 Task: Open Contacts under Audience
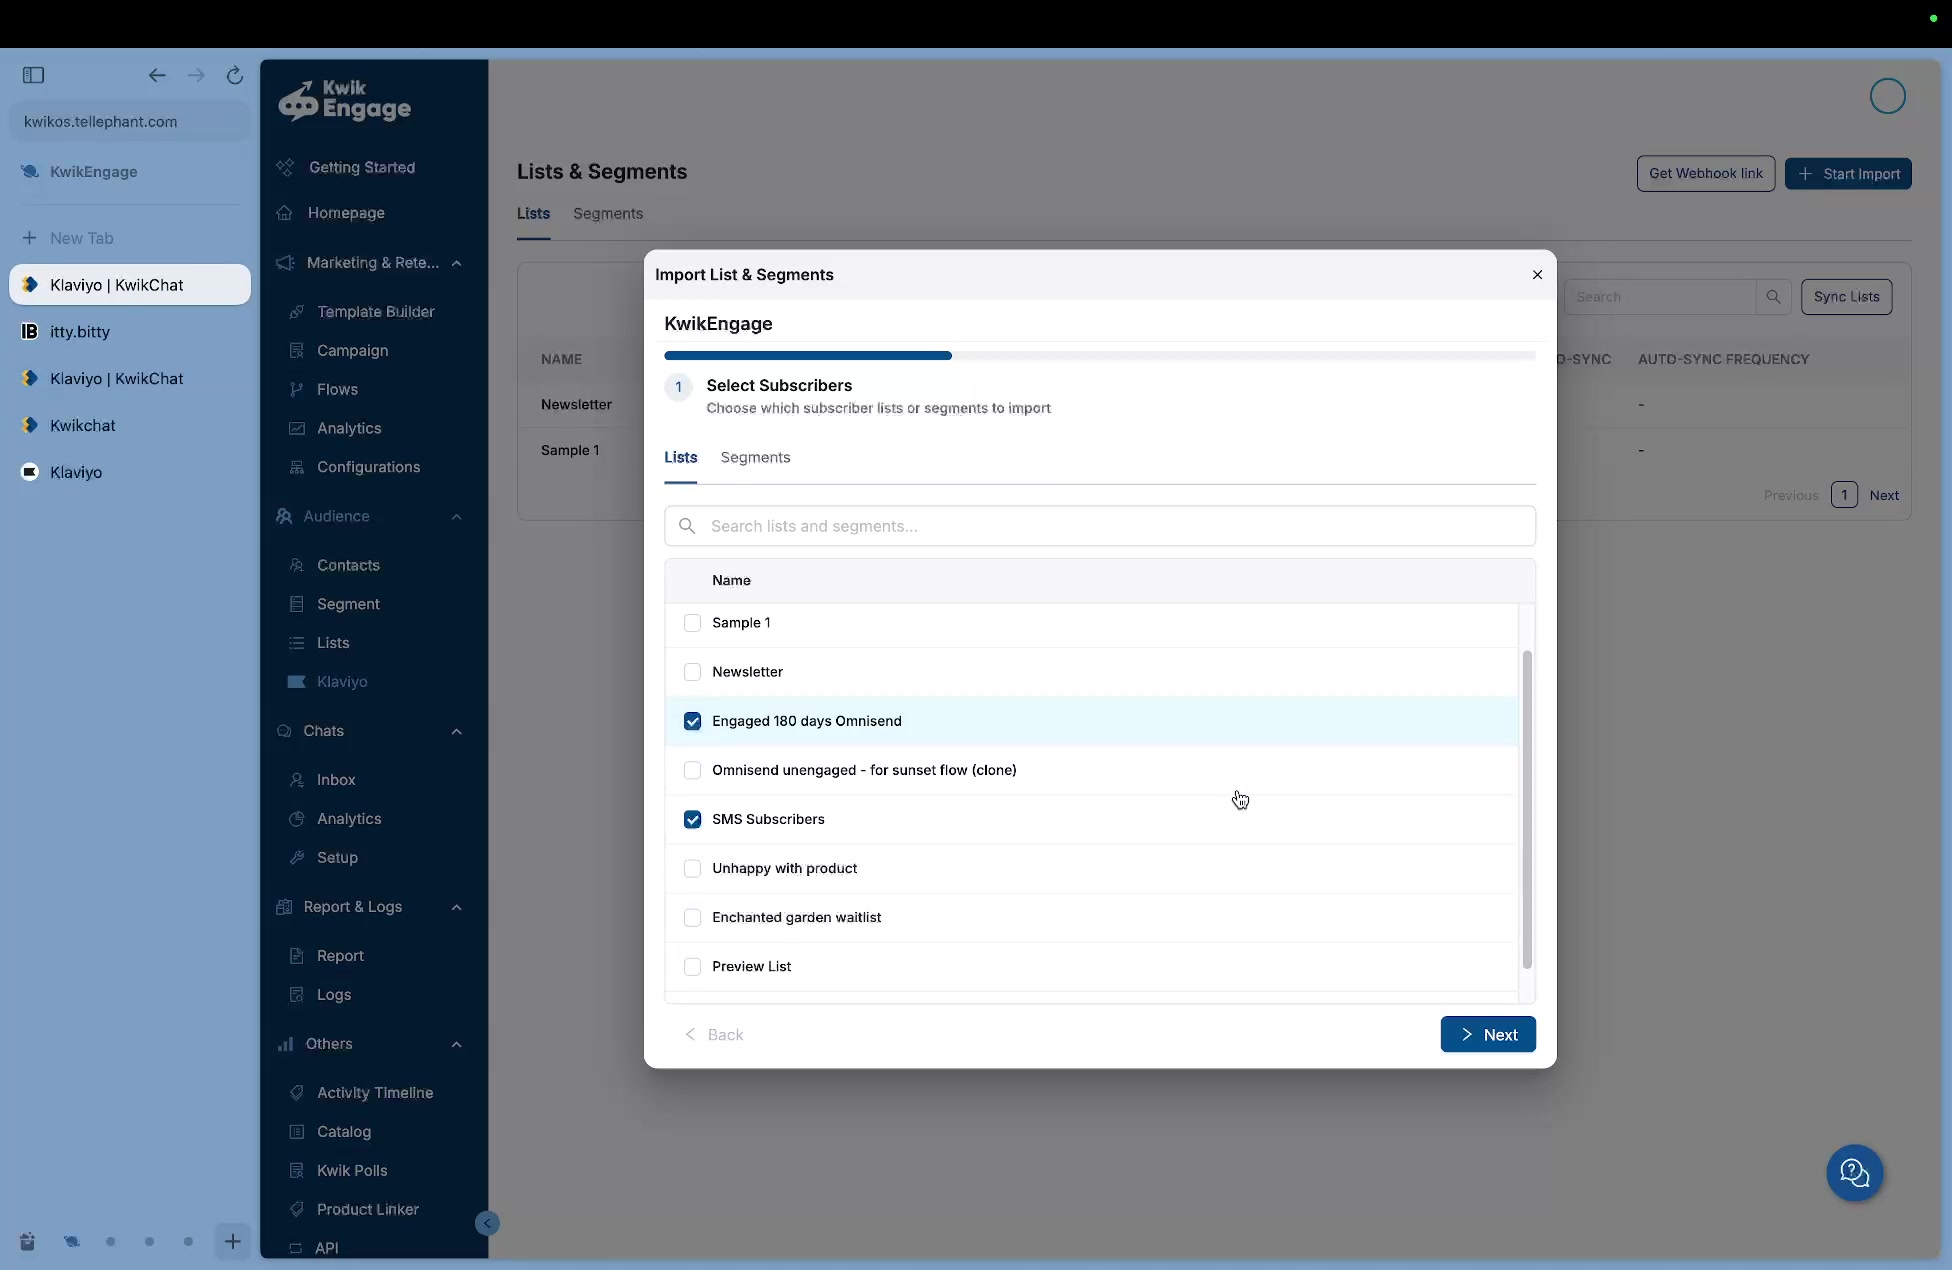pyautogui.click(x=348, y=565)
